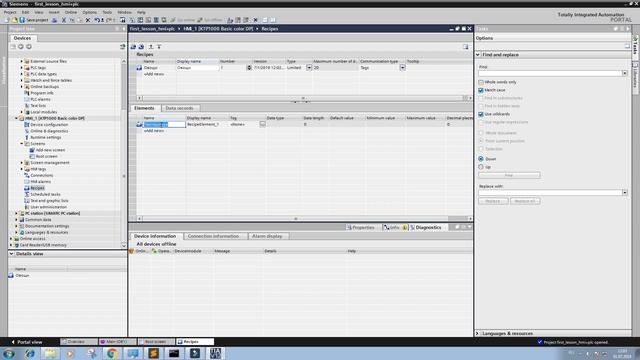Click the Replace all button
This screenshot has height=360, width=640.
click(x=525, y=201)
